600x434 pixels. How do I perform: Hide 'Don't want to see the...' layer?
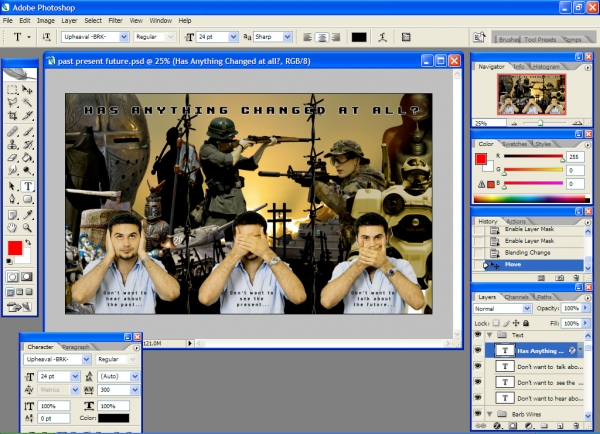tap(478, 382)
